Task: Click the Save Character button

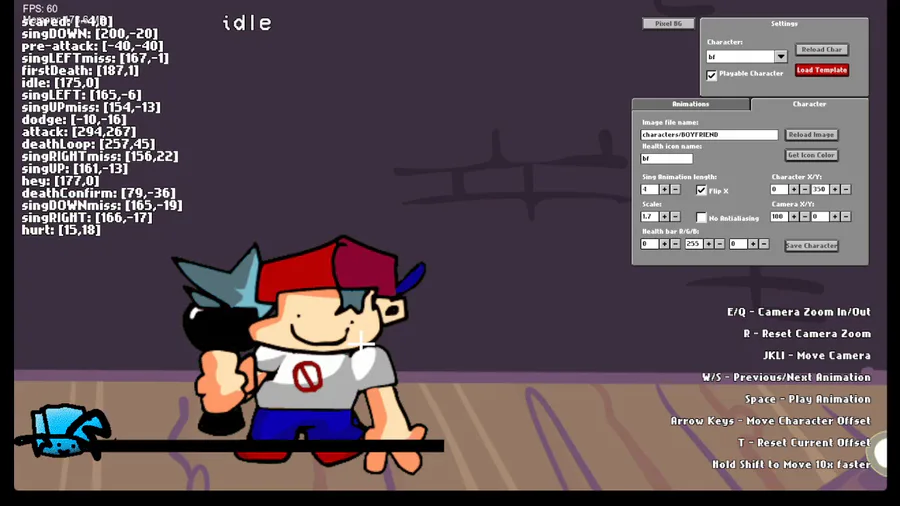Action: pos(811,246)
